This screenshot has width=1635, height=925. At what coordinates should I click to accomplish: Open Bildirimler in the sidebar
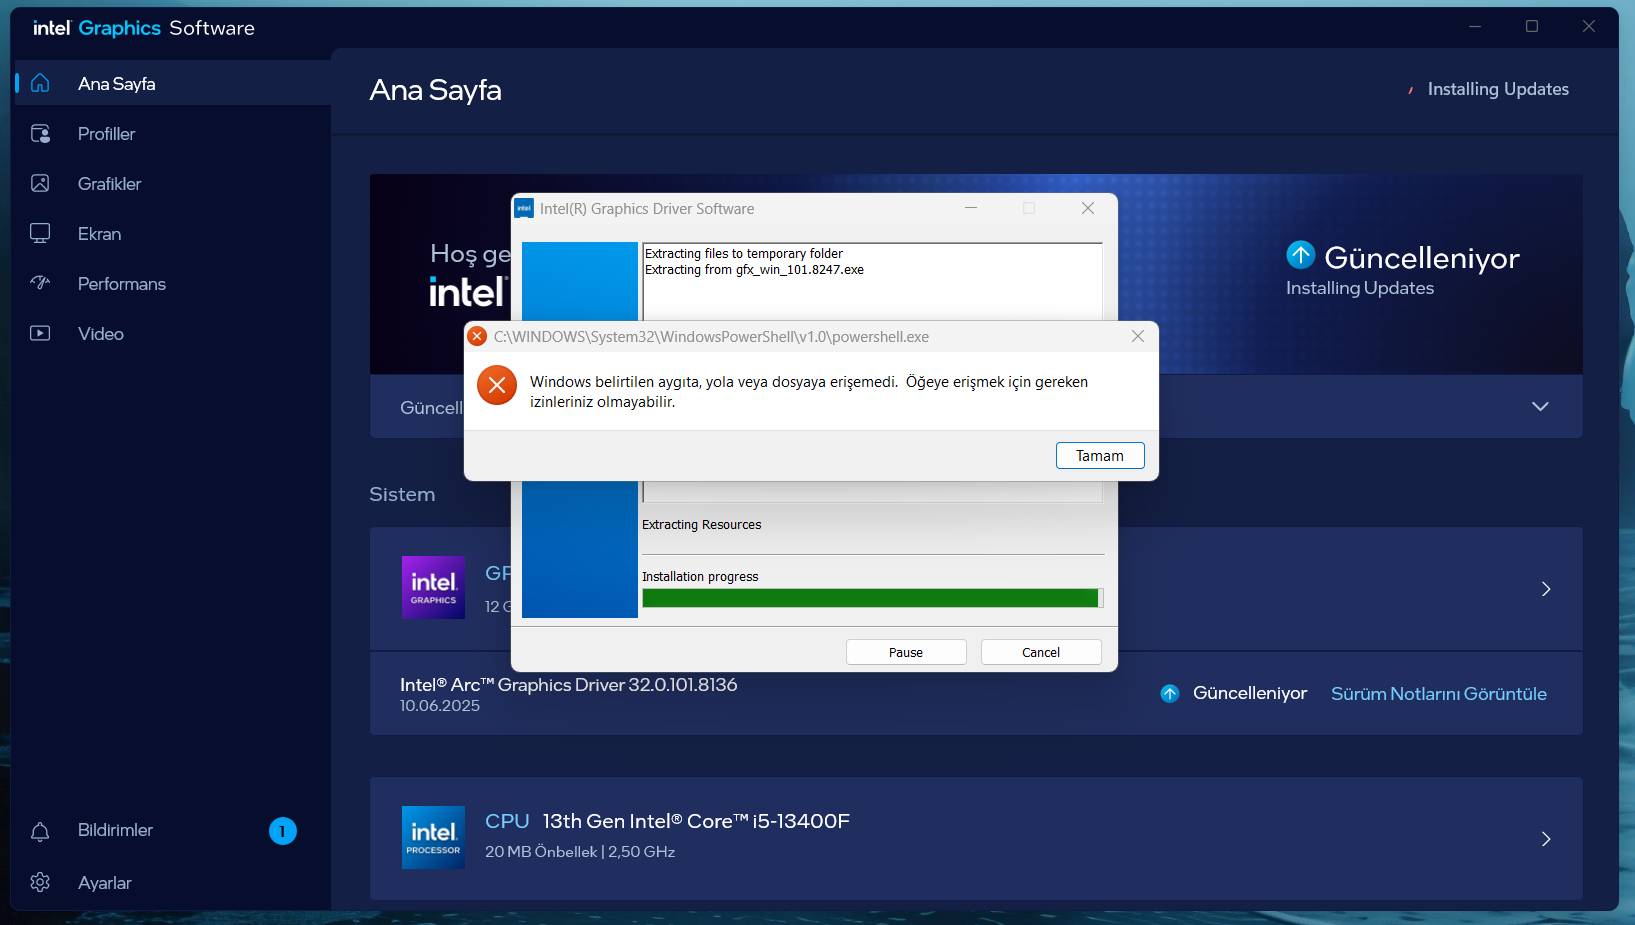point(115,830)
